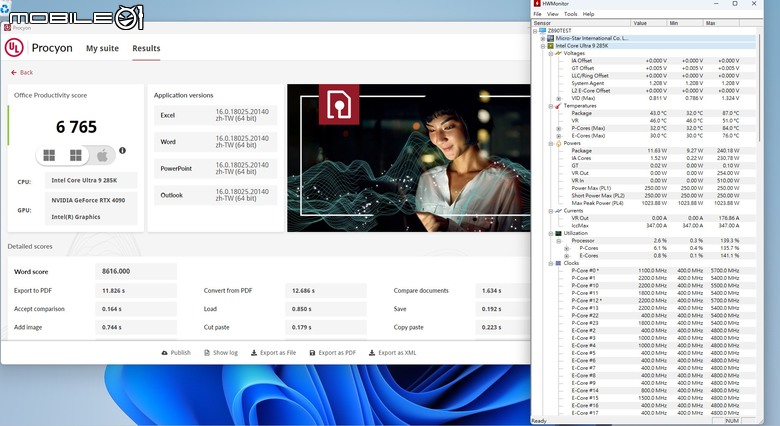
Task: Click the Show log button
Action: (x=221, y=353)
